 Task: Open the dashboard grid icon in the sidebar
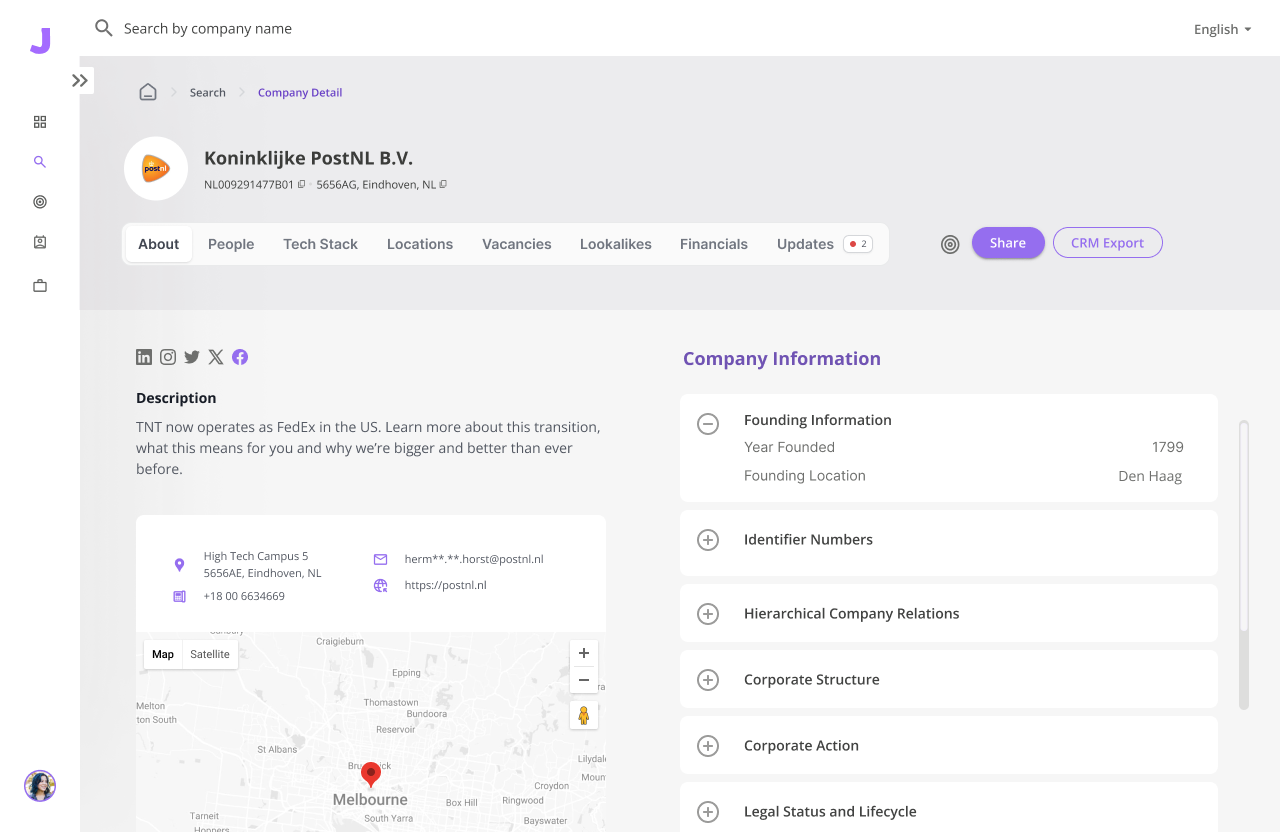(40, 122)
